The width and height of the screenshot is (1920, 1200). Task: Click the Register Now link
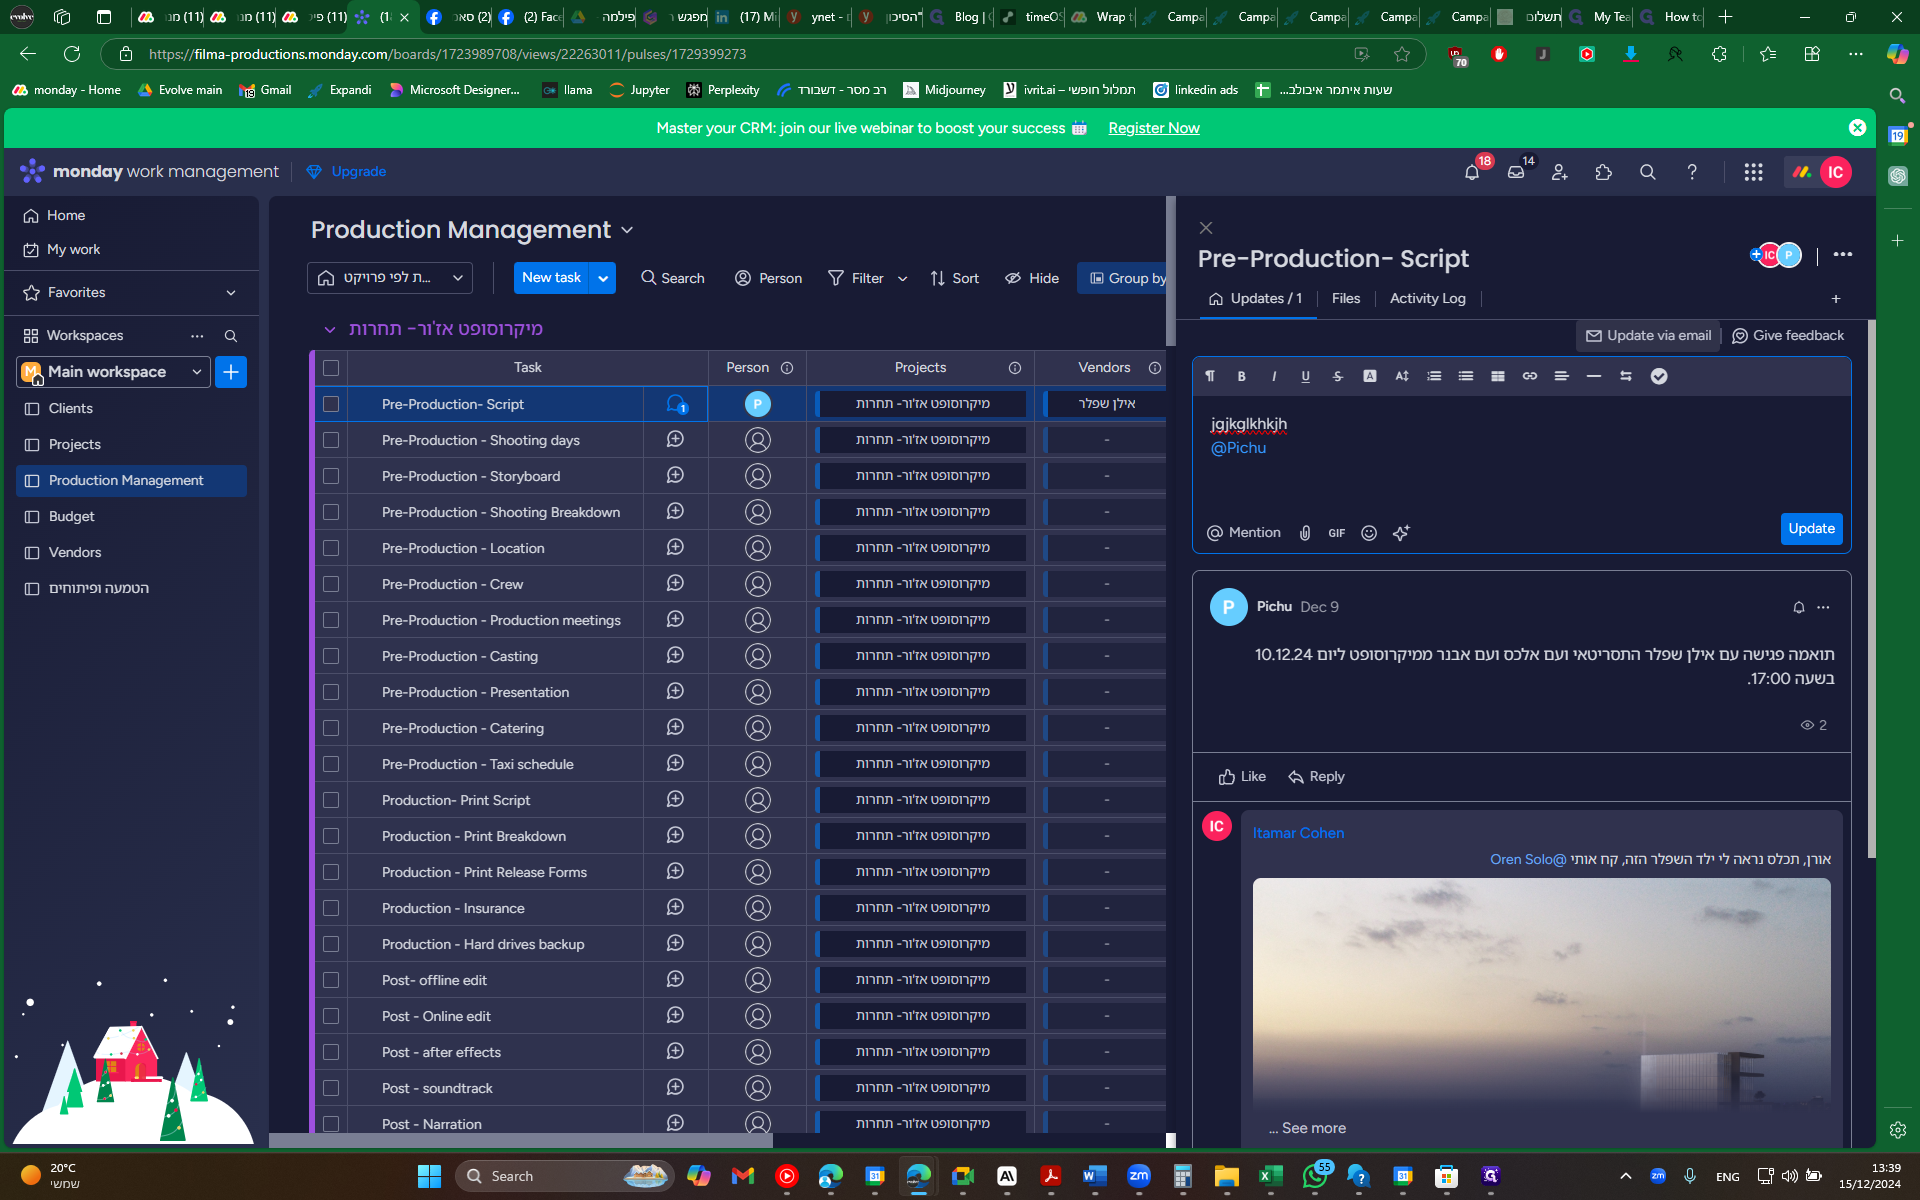pyautogui.click(x=1153, y=128)
